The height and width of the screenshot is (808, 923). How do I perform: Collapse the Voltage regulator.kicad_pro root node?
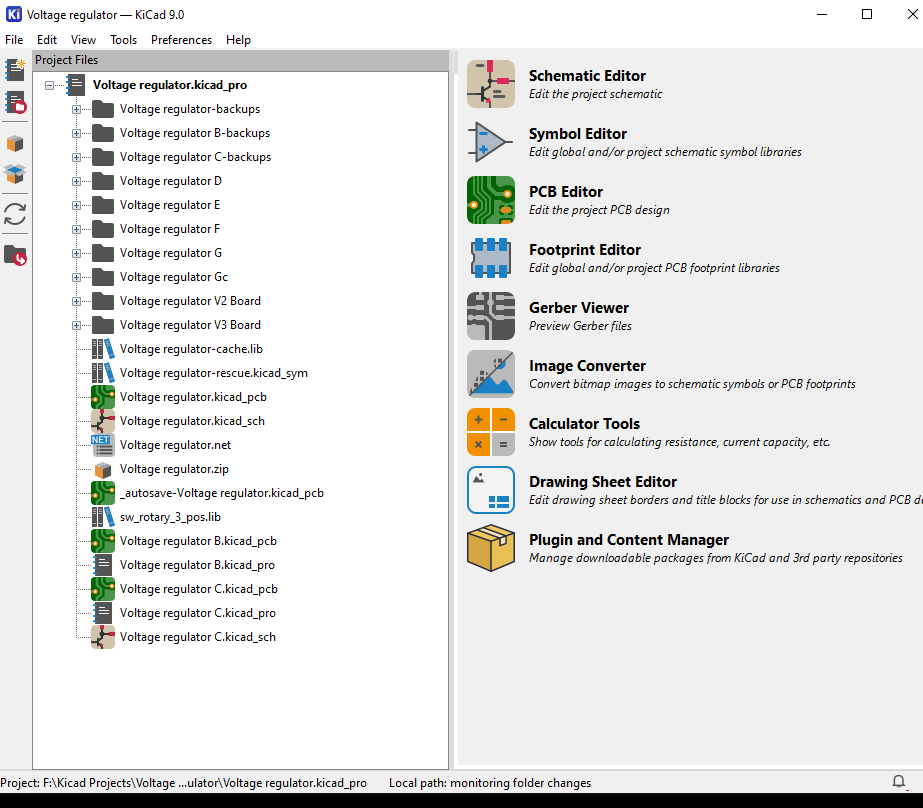tap(50, 85)
